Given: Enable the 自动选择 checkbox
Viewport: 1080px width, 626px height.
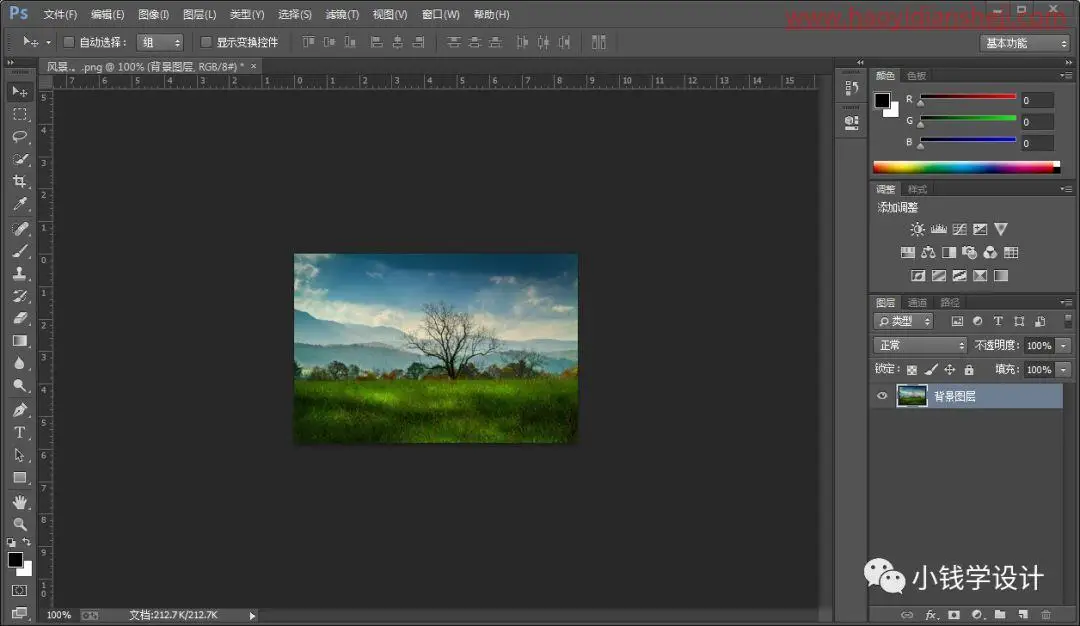Looking at the screenshot, I should (69, 42).
